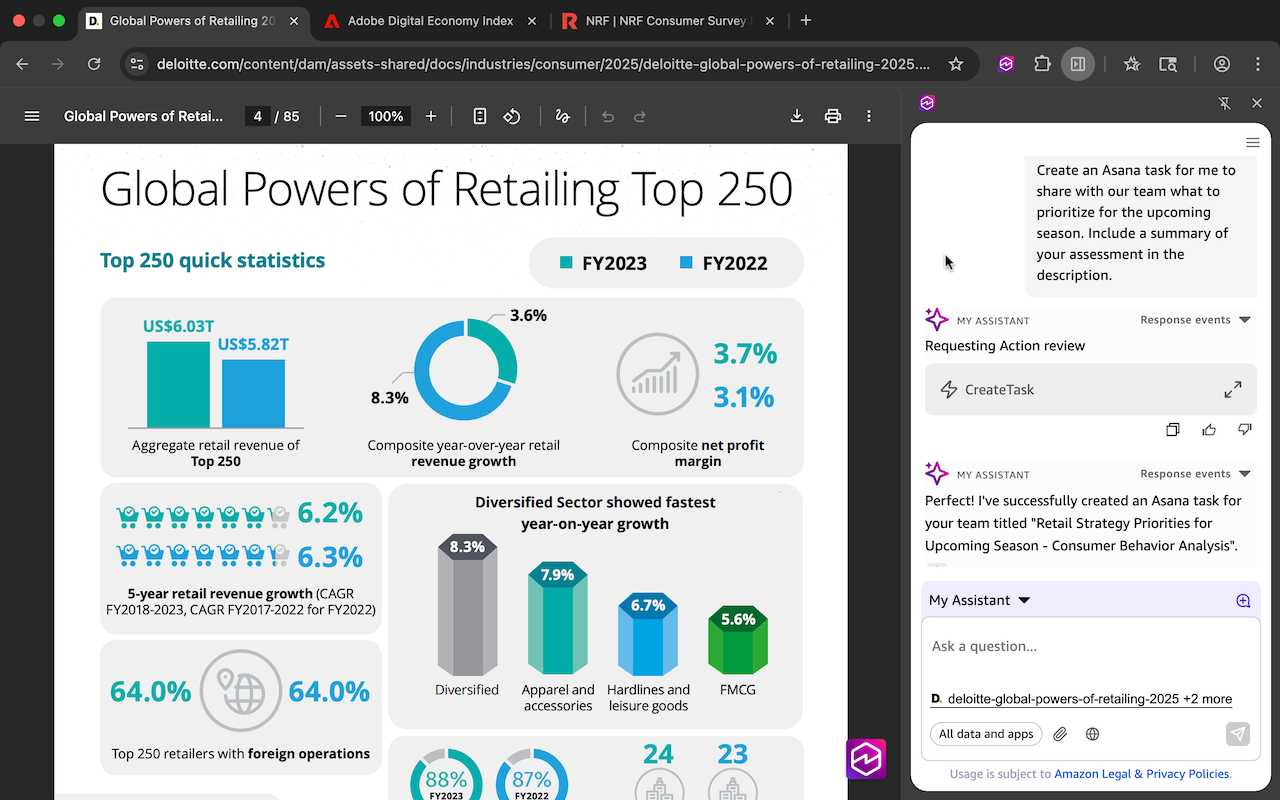This screenshot has height=800, width=1280.
Task: Download the PDF document
Action: (x=797, y=116)
